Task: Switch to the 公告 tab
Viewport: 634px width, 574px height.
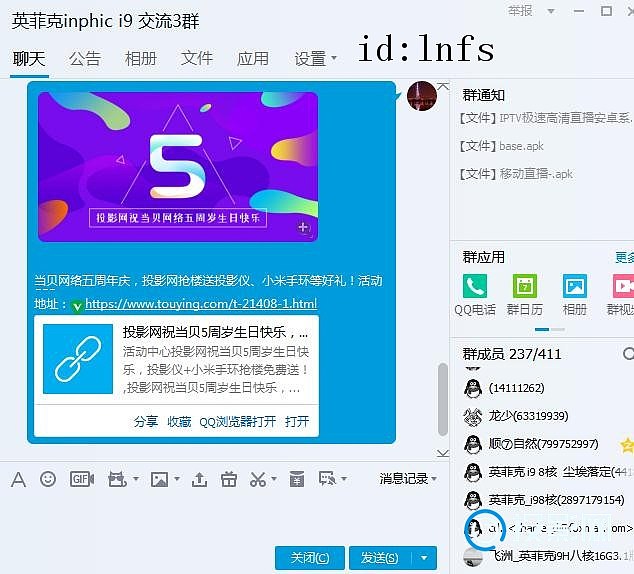Action: (85, 59)
